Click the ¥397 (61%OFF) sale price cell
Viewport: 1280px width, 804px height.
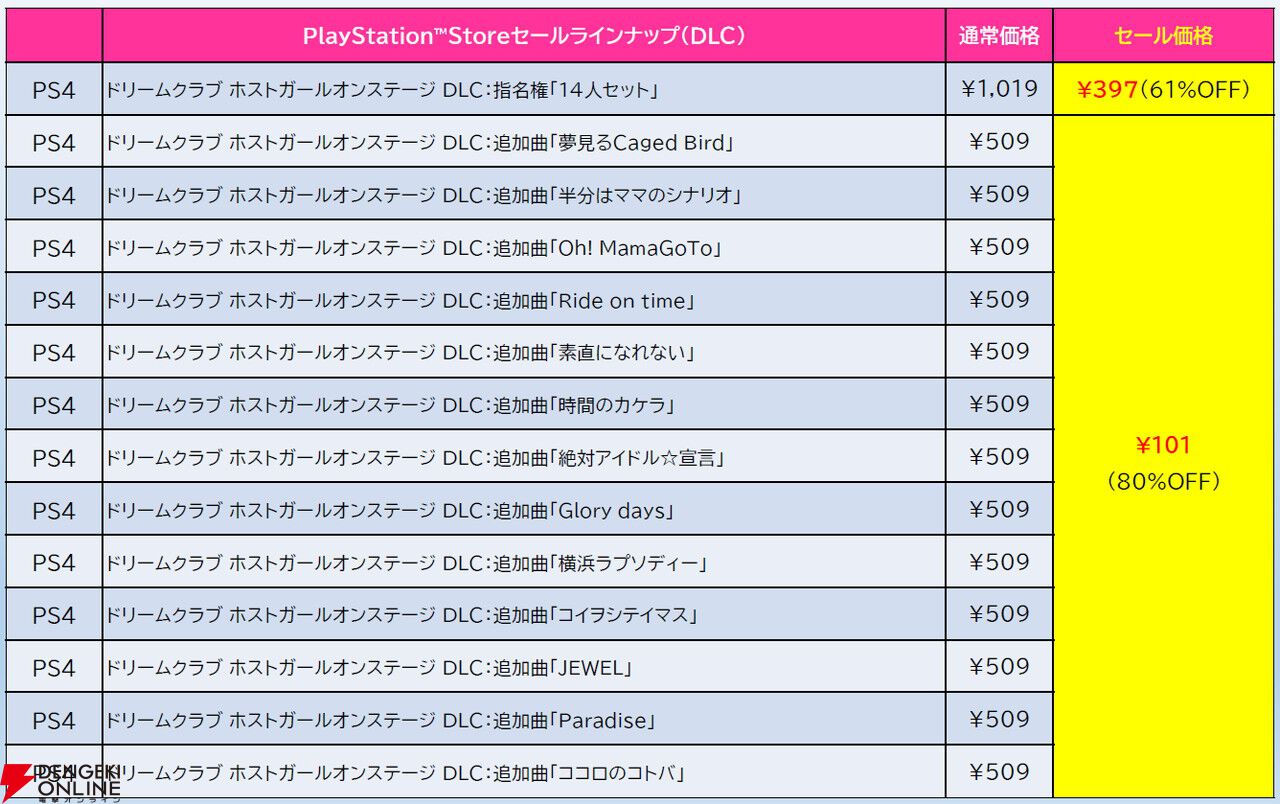point(1163,90)
